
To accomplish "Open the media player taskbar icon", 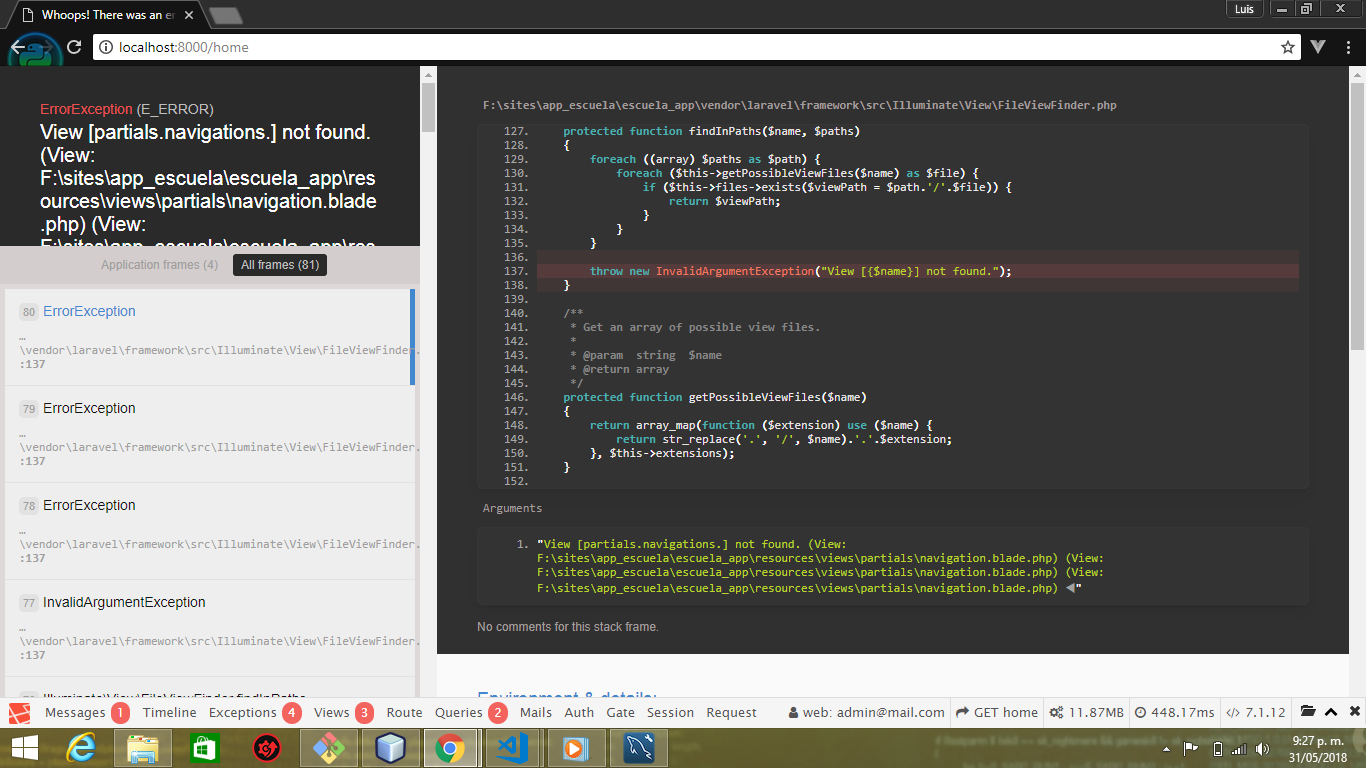I will [575, 748].
